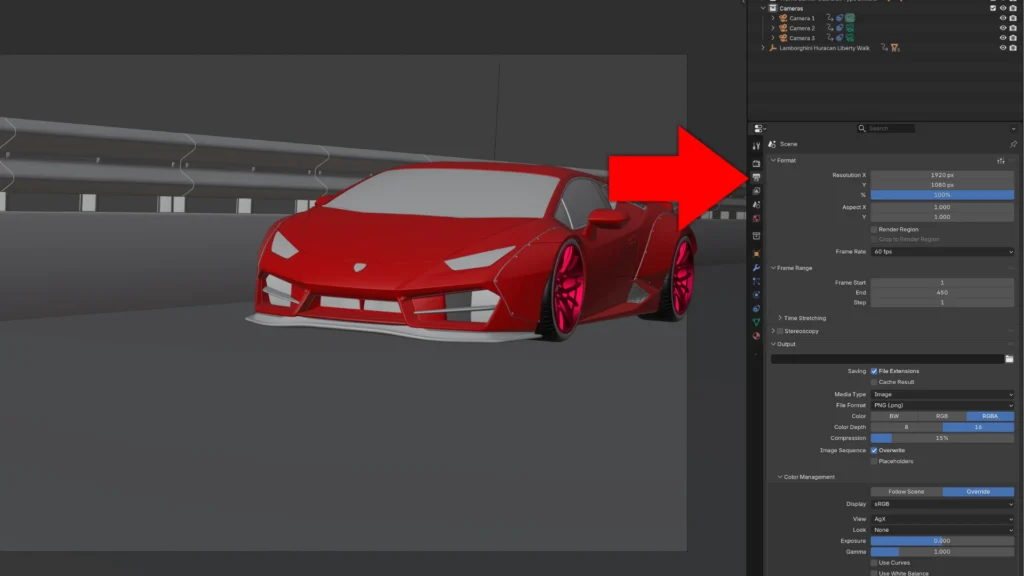Open the Render properties tab icon
Viewport: 1024px width, 576px height.
756,163
